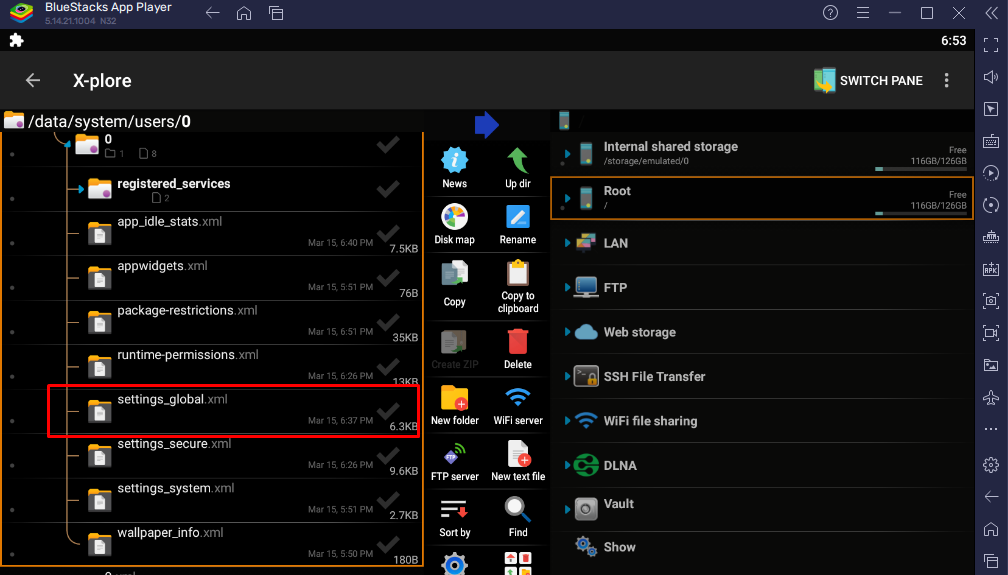Click the puzzle piece status icon
Image resolution: width=1008 pixels, height=575 pixels.
16,41
